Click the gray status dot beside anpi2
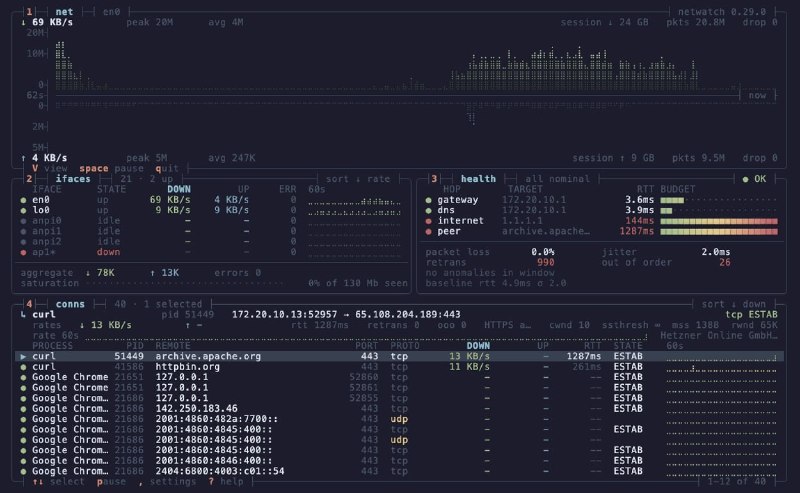Viewport: 800px width, 493px height. coord(23,242)
